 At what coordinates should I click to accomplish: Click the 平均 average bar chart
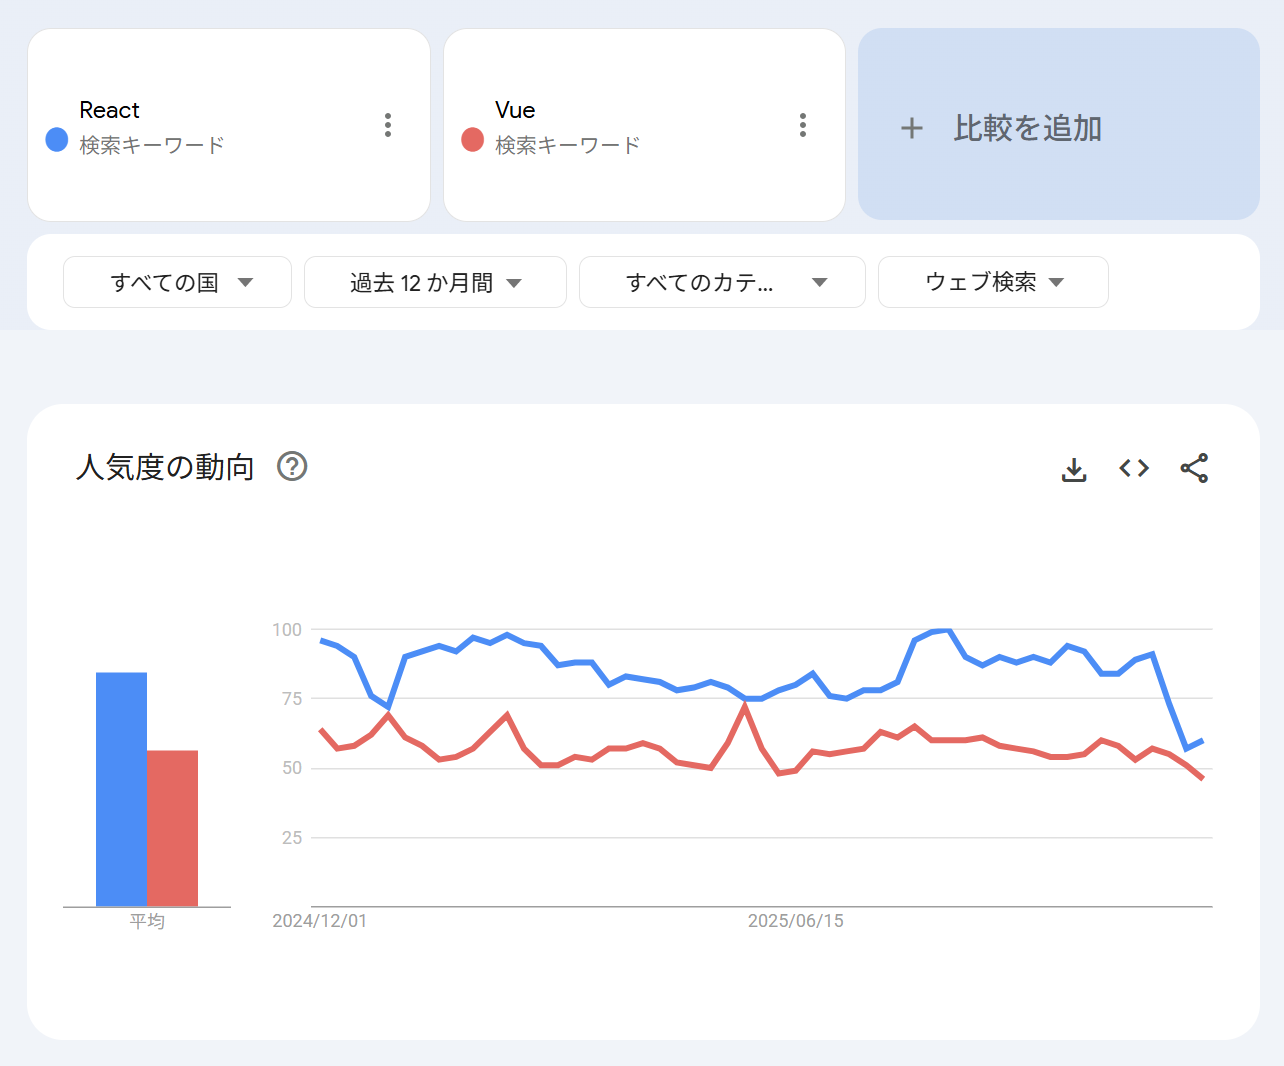tap(146, 790)
